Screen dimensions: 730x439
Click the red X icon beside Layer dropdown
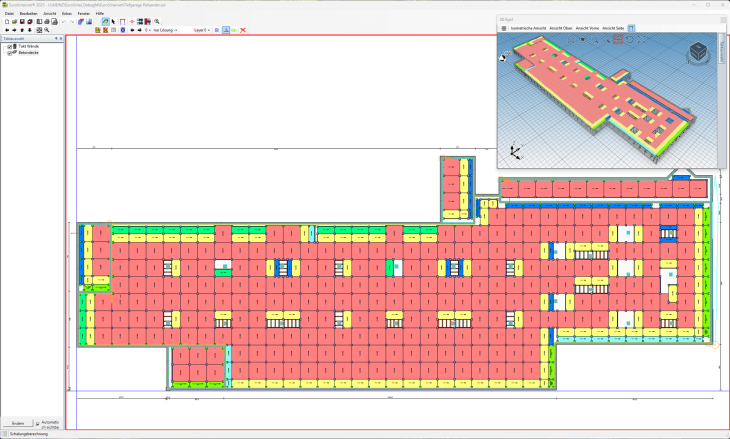(243, 30)
